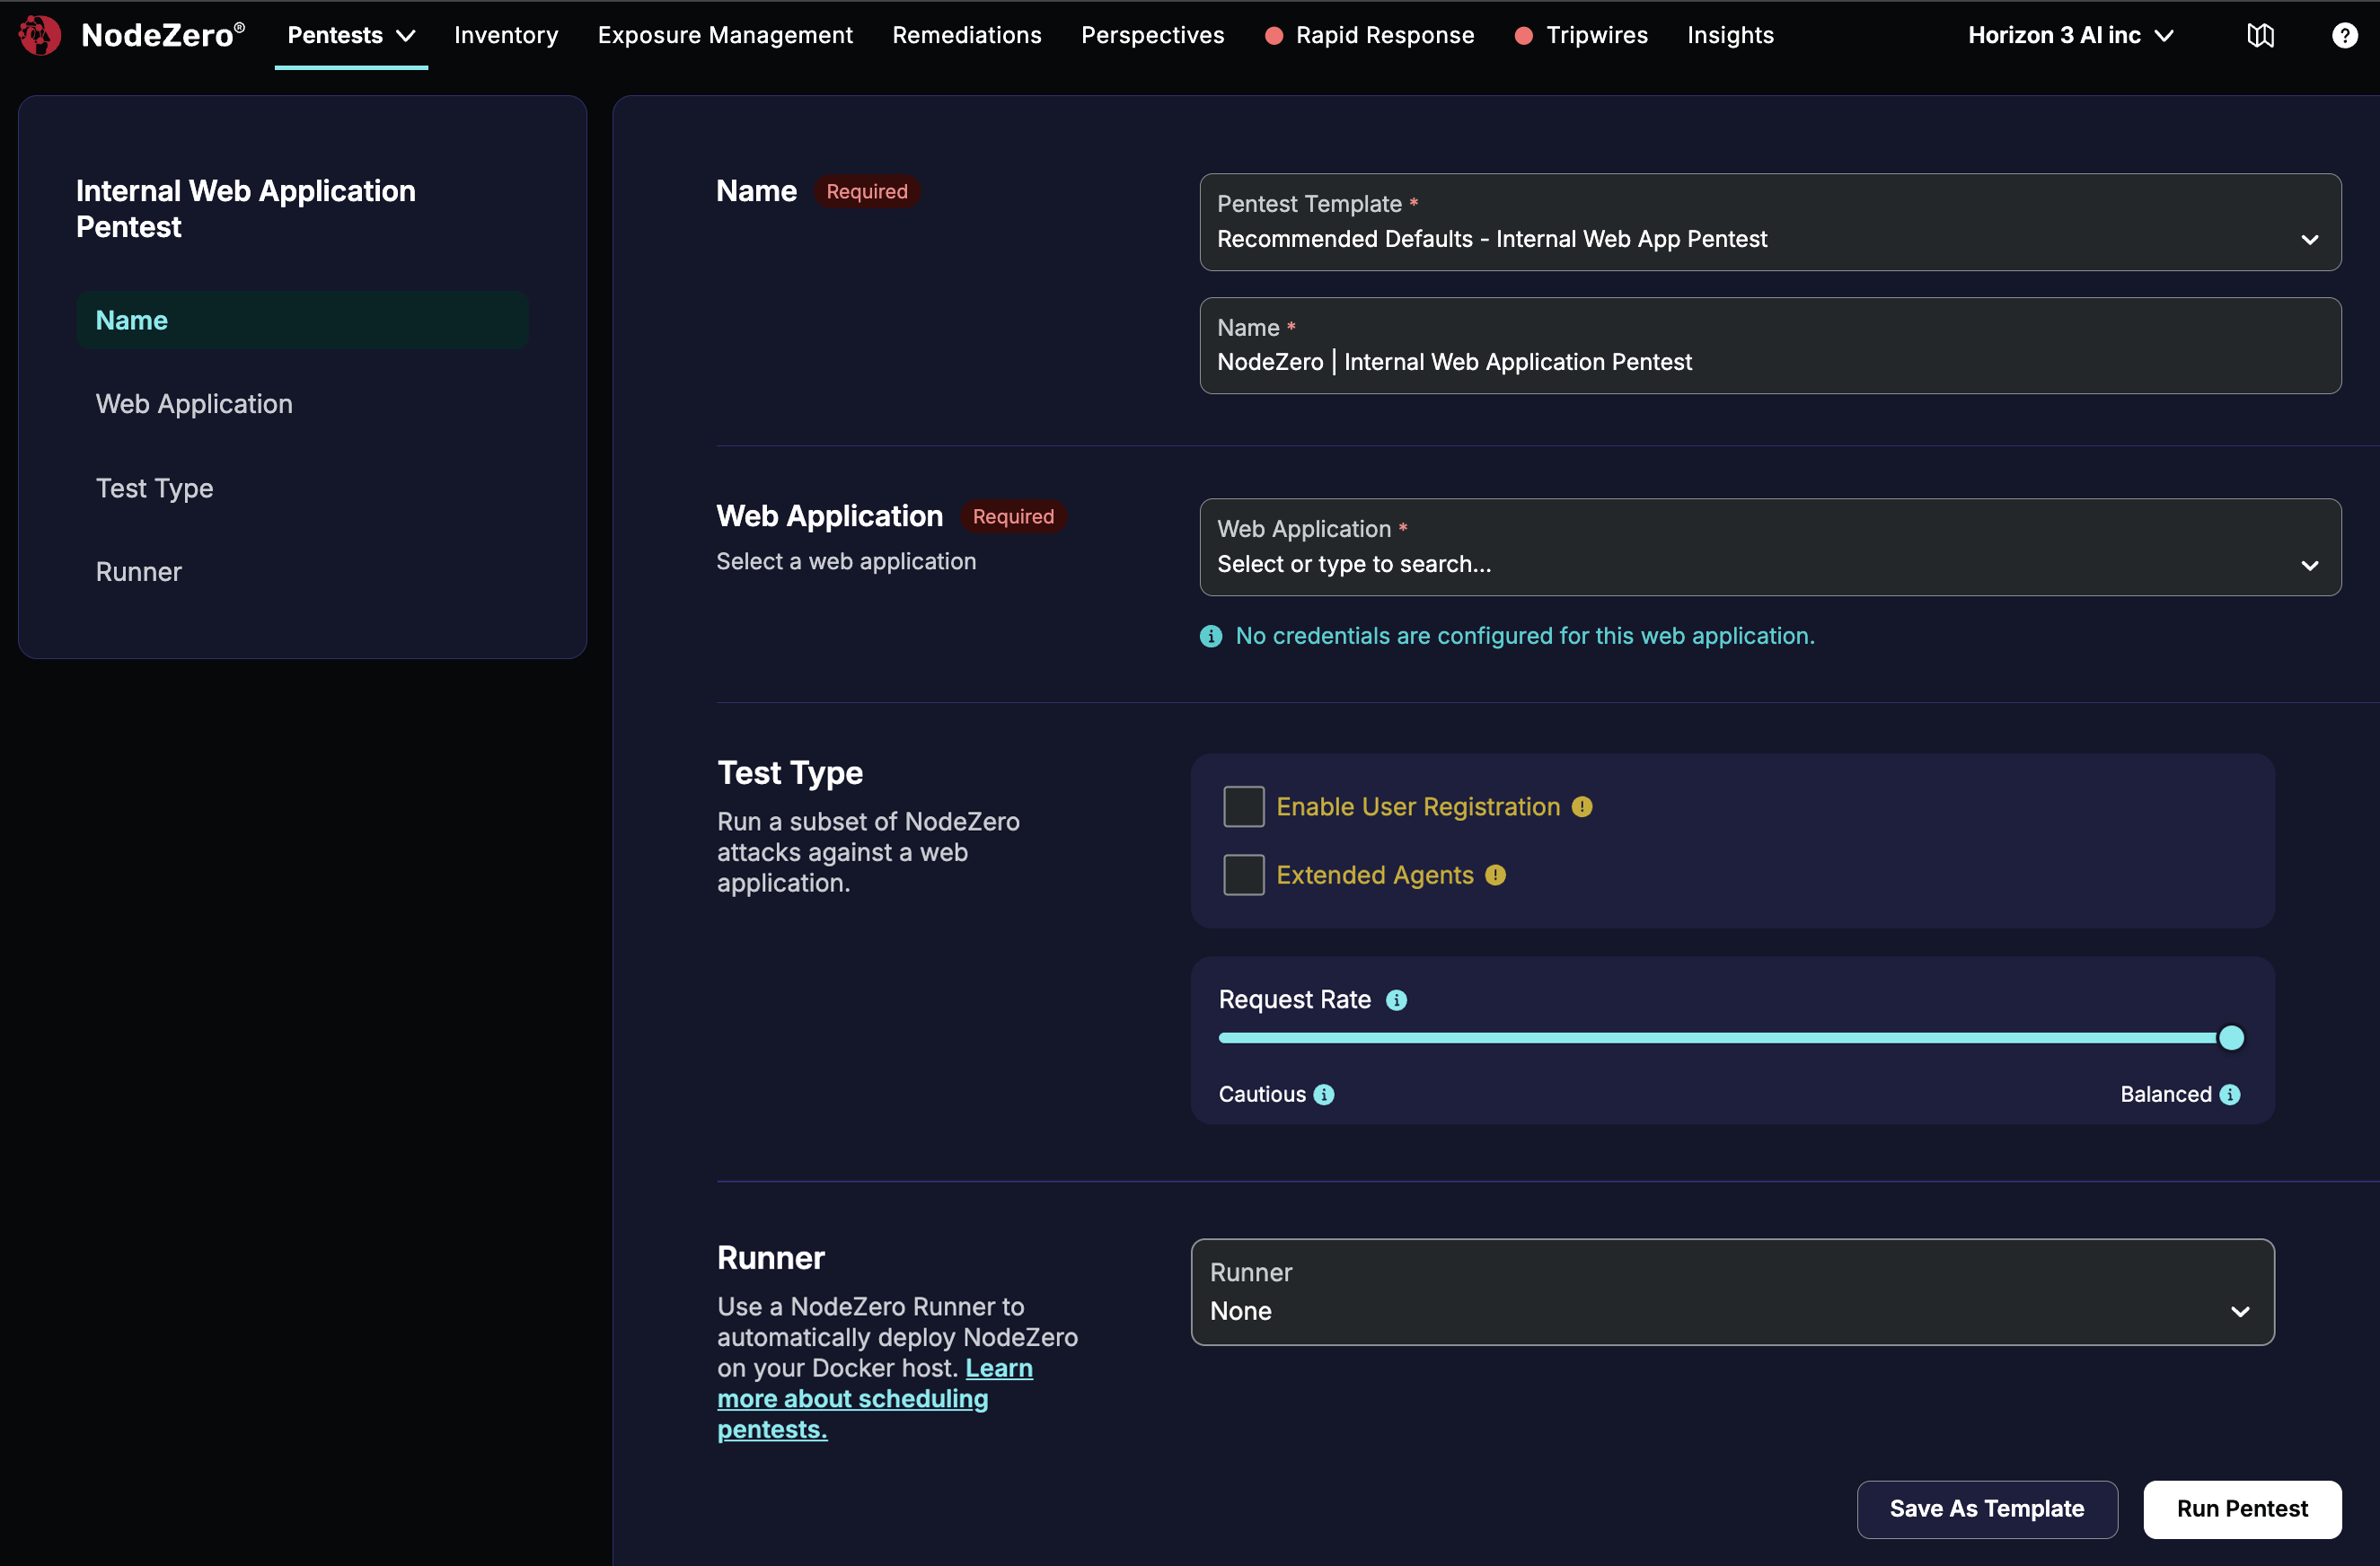Image resolution: width=2380 pixels, height=1566 pixels.
Task: Open the Remediations page
Action: [x=966, y=35]
